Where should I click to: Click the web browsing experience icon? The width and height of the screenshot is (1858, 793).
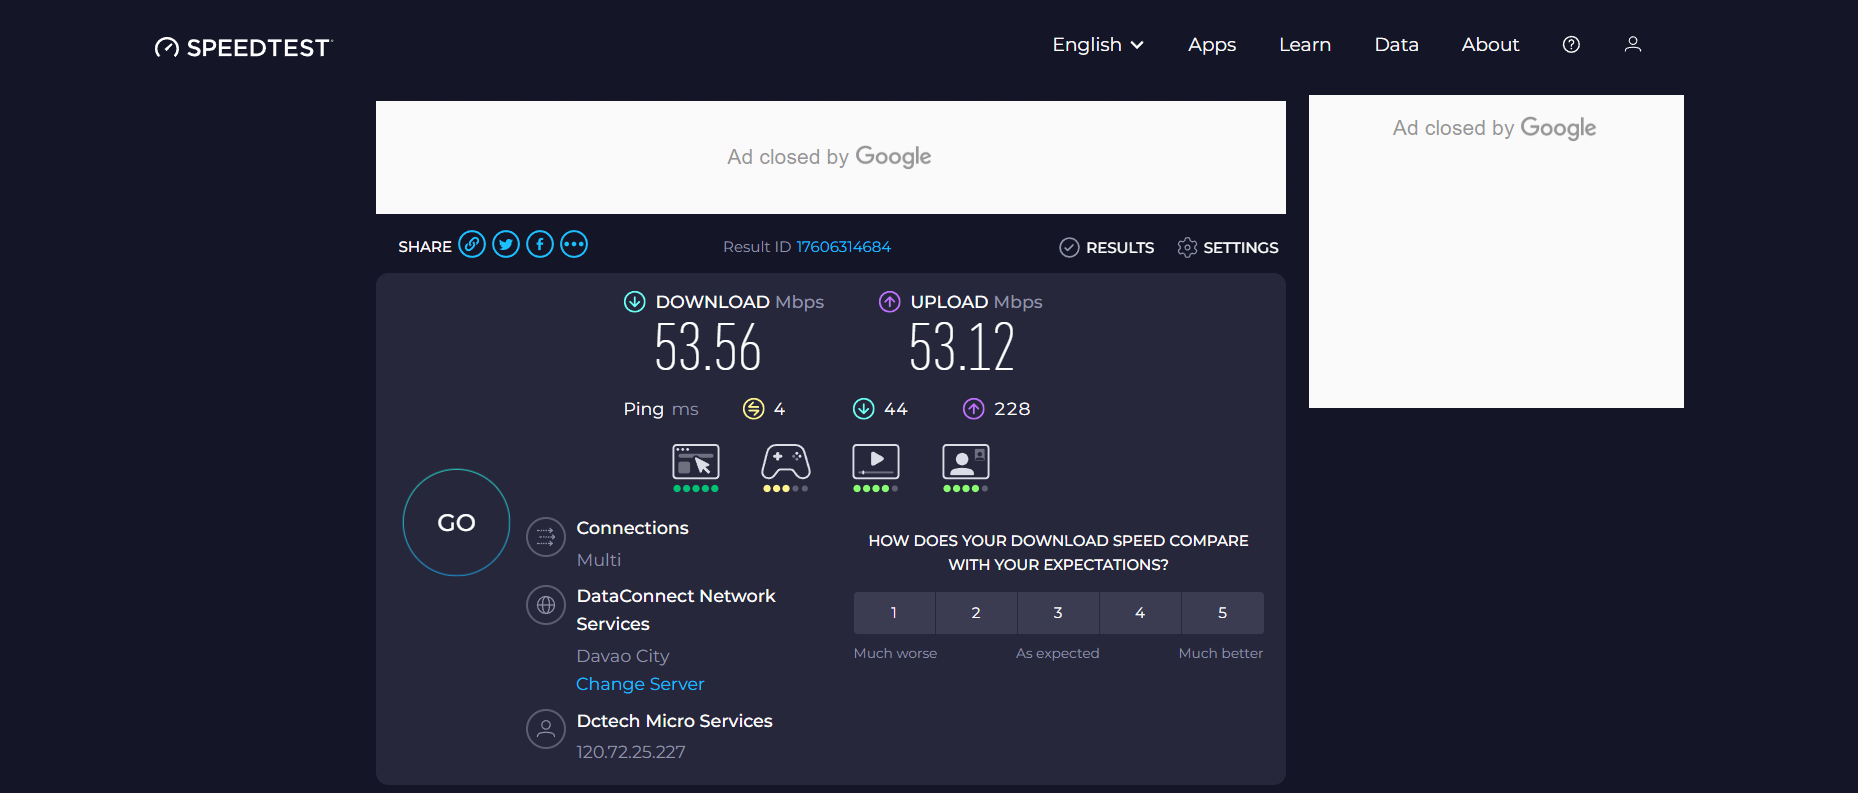[x=696, y=467]
